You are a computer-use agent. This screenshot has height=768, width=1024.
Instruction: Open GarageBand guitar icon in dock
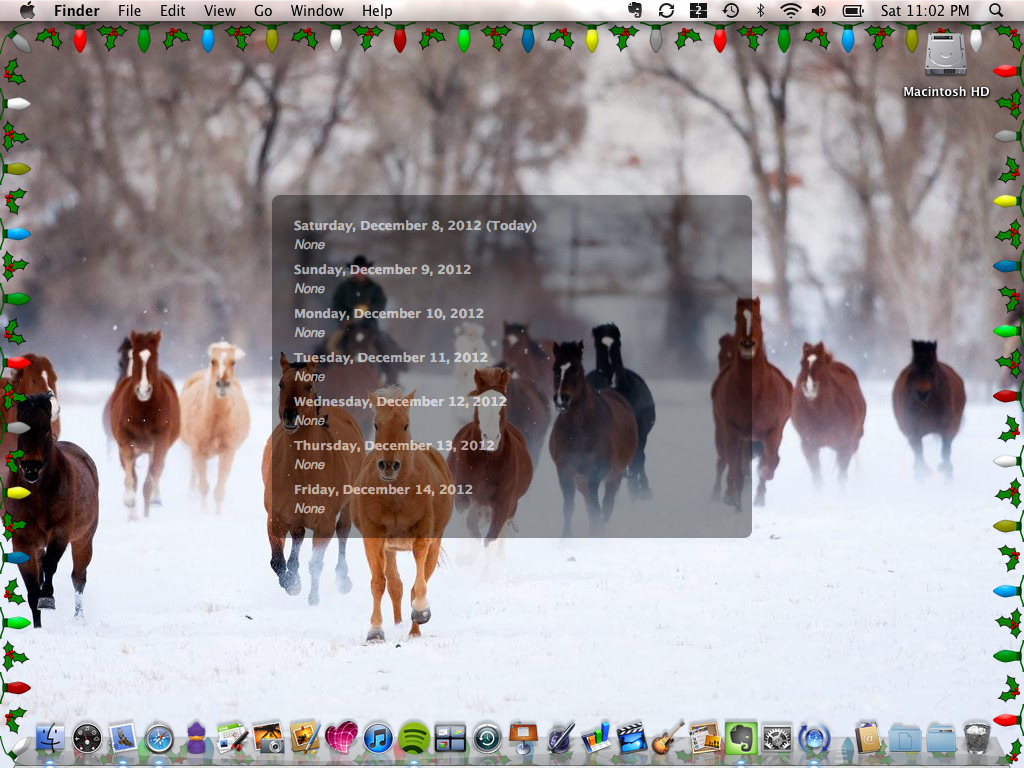668,739
